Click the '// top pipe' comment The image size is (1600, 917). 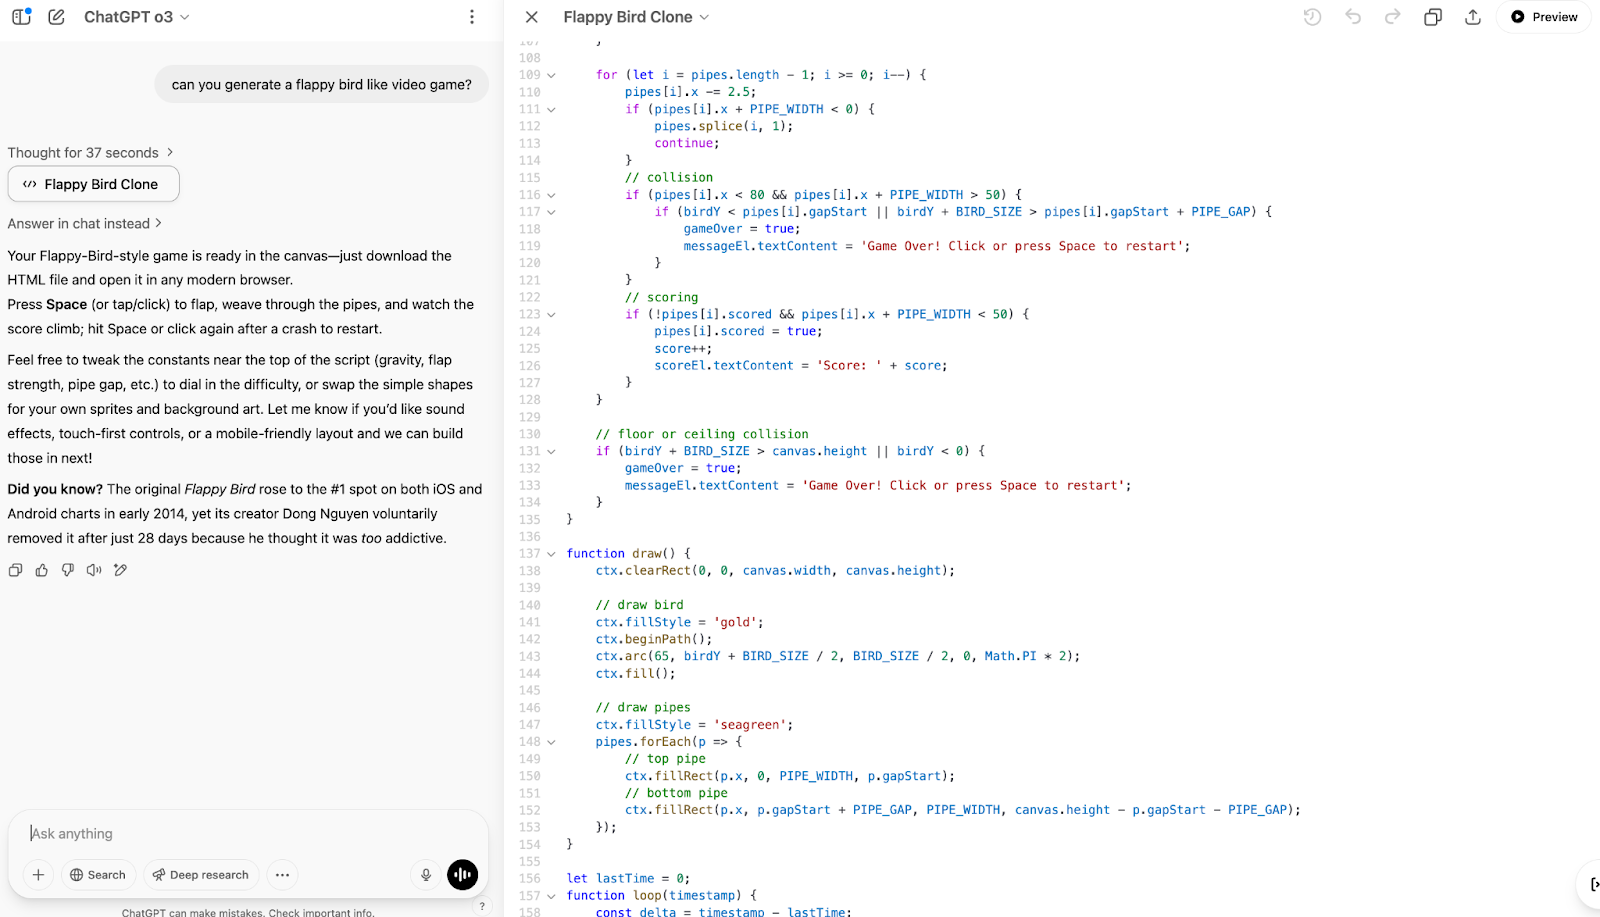(x=665, y=759)
